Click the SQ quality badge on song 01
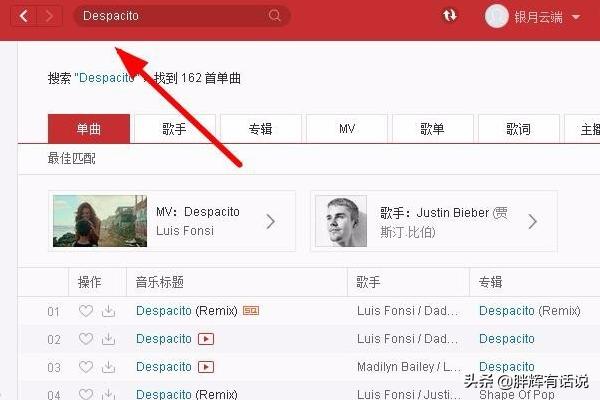Image resolution: width=600 pixels, height=400 pixels. click(251, 310)
